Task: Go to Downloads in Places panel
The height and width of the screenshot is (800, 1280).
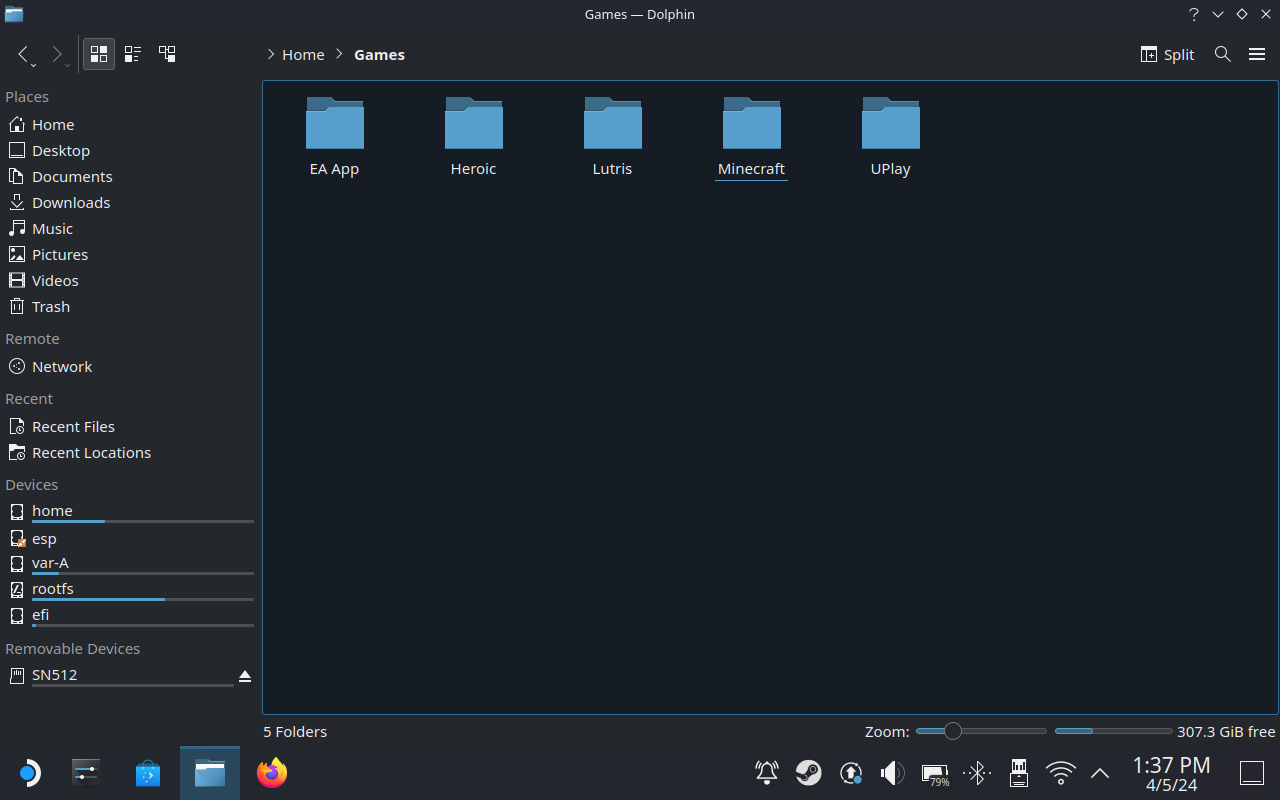Action: 70,202
